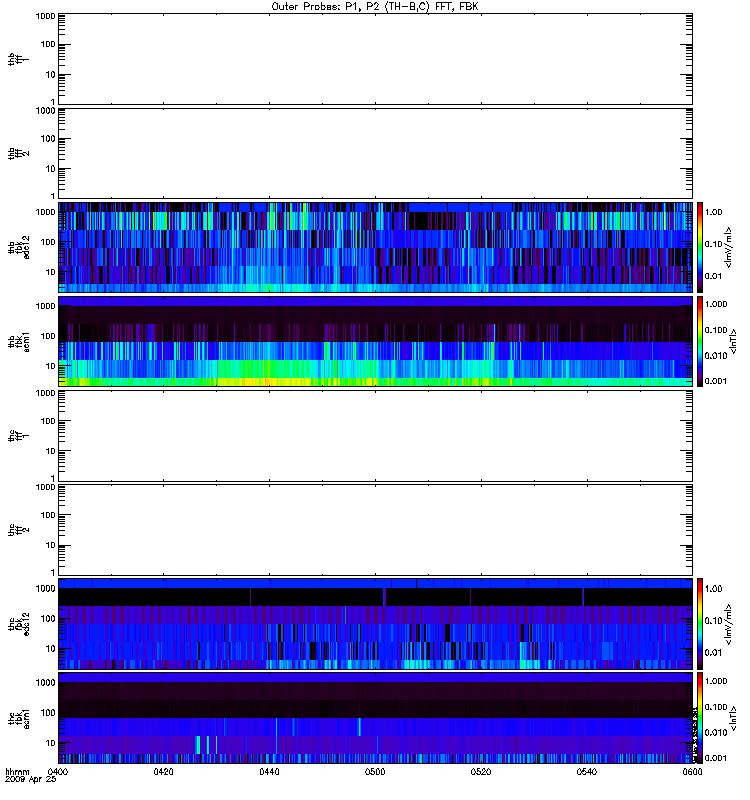Select the empty thb fff 1 plot panel
This screenshot has height=800, width=750.
pos(375,59)
